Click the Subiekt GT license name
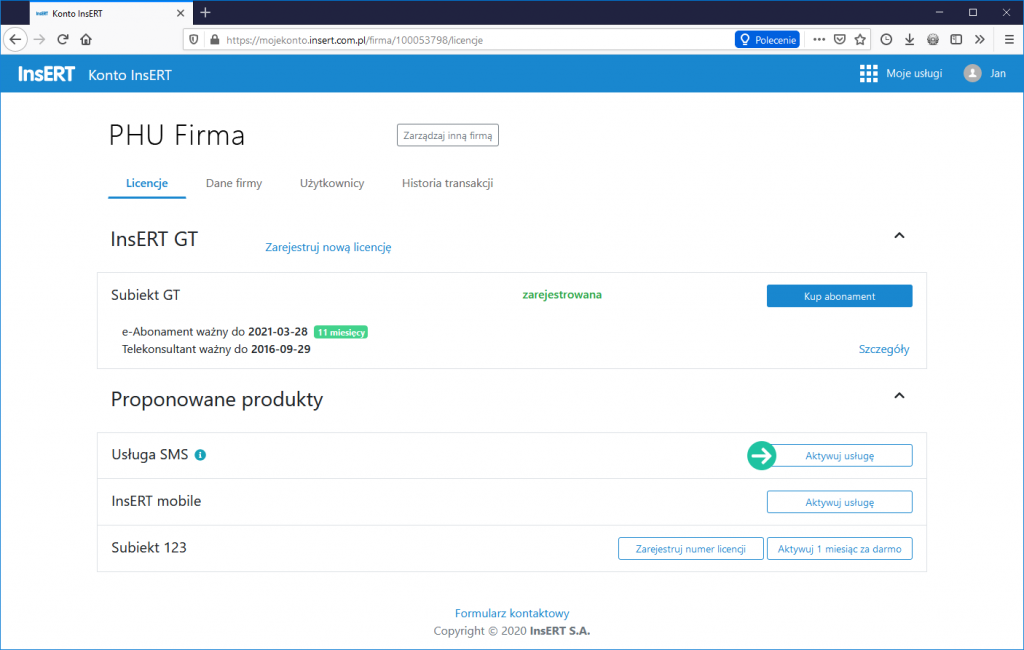 tap(145, 295)
